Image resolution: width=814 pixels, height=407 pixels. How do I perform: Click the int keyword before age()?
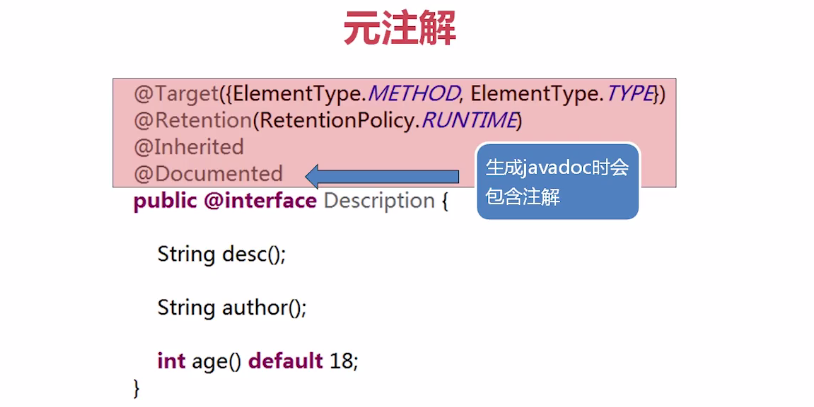(x=171, y=361)
